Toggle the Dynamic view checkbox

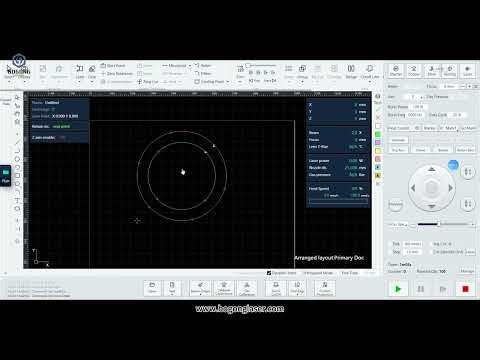[x=269, y=273]
